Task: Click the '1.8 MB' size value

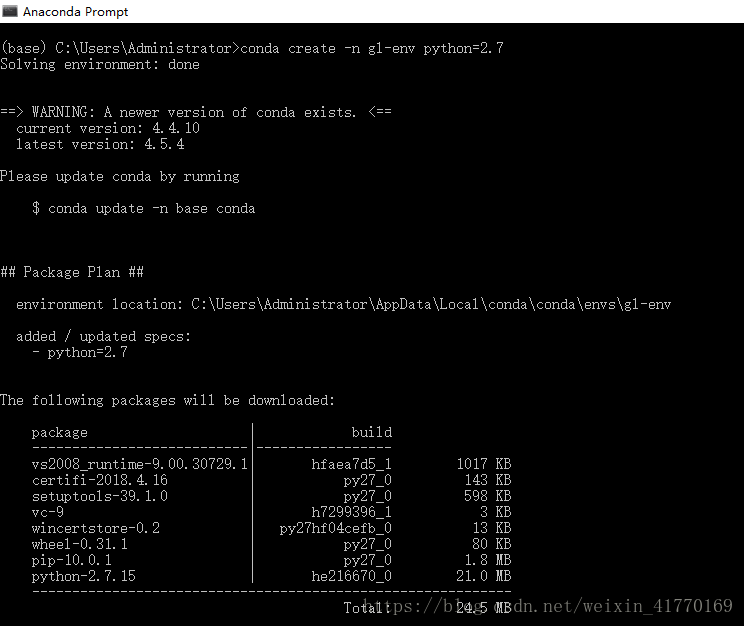Action: pyautogui.click(x=488, y=561)
